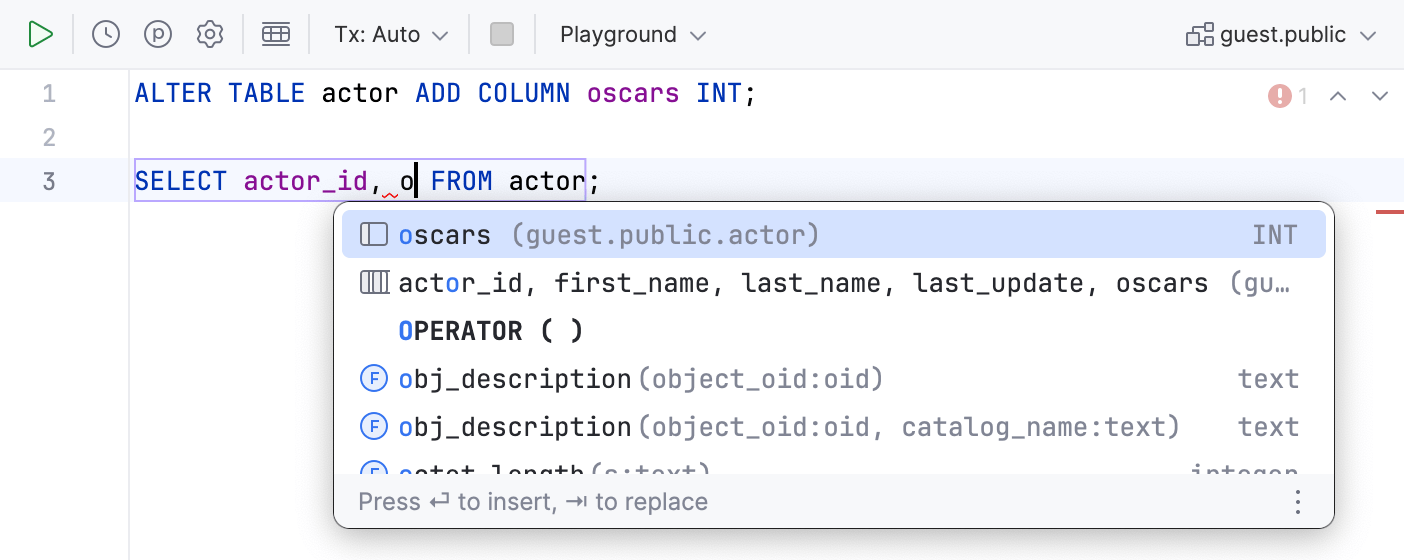Open the guest.public schema selector
This screenshot has height=560, width=1404.
click(1281, 35)
